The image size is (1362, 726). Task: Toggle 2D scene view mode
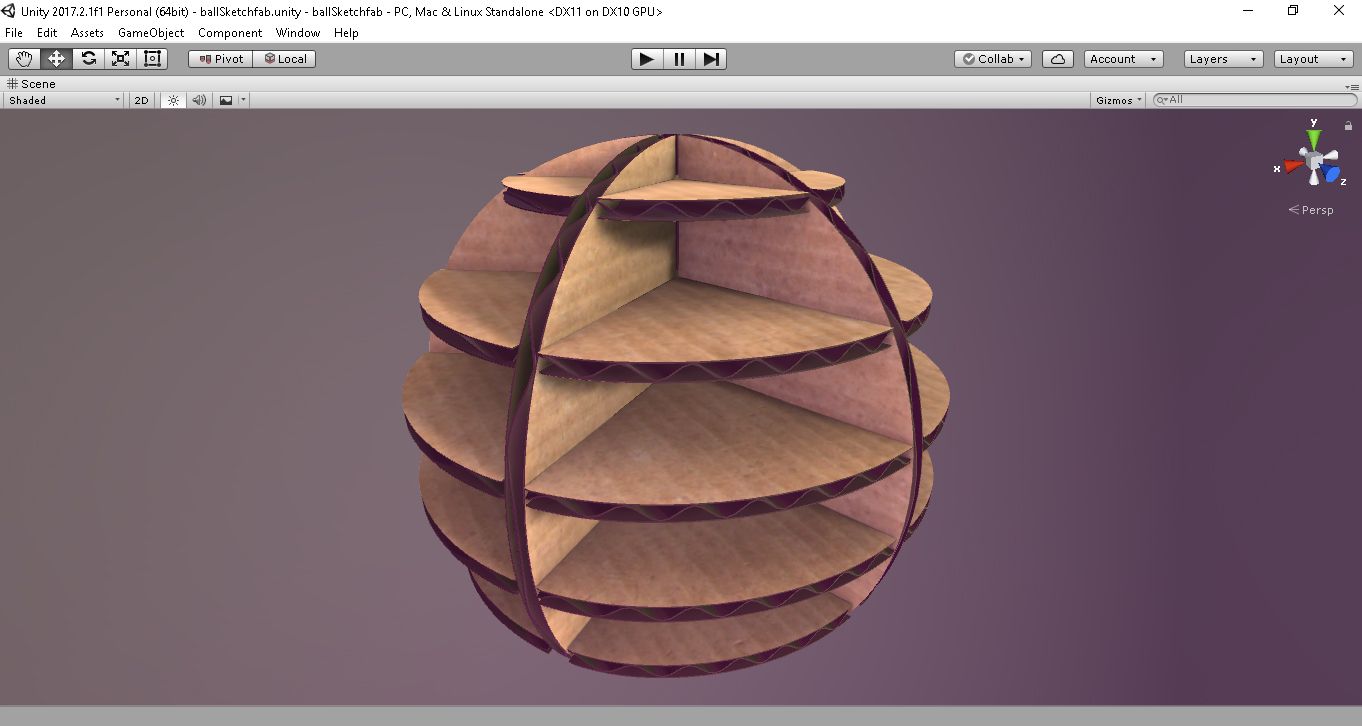point(142,100)
